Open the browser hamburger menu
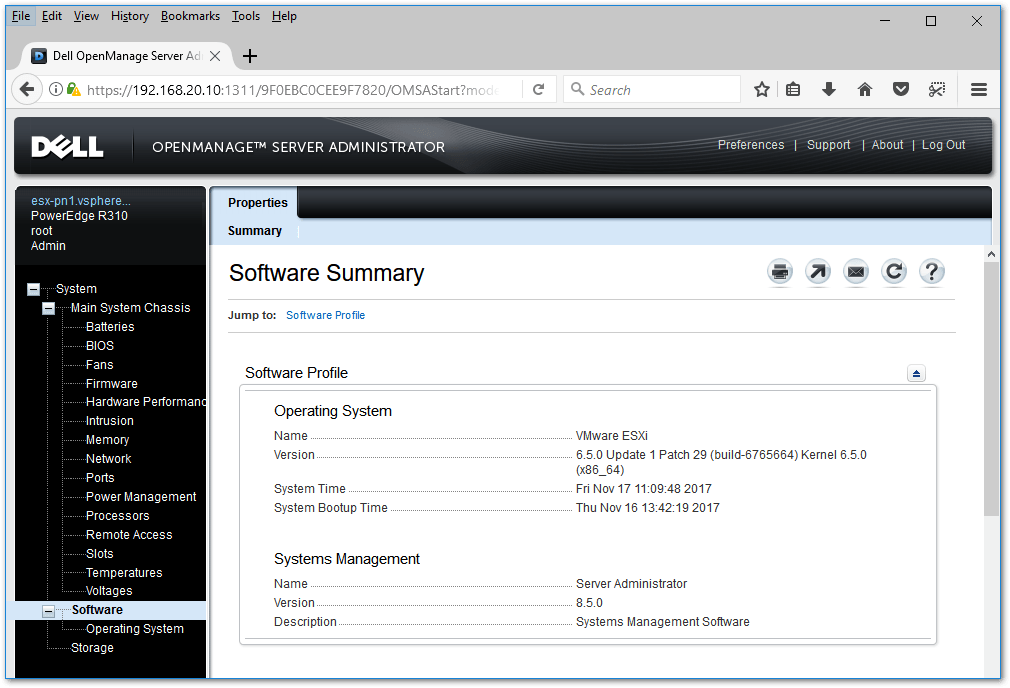Viewport: 1010px width, 688px height. pyautogui.click(x=979, y=90)
